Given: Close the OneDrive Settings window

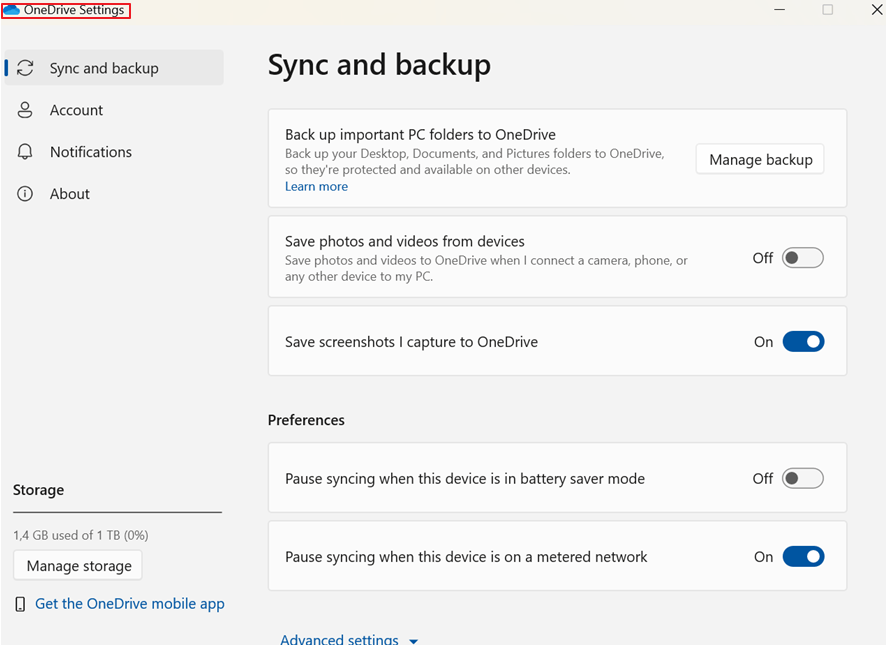Looking at the screenshot, I should click(876, 10).
